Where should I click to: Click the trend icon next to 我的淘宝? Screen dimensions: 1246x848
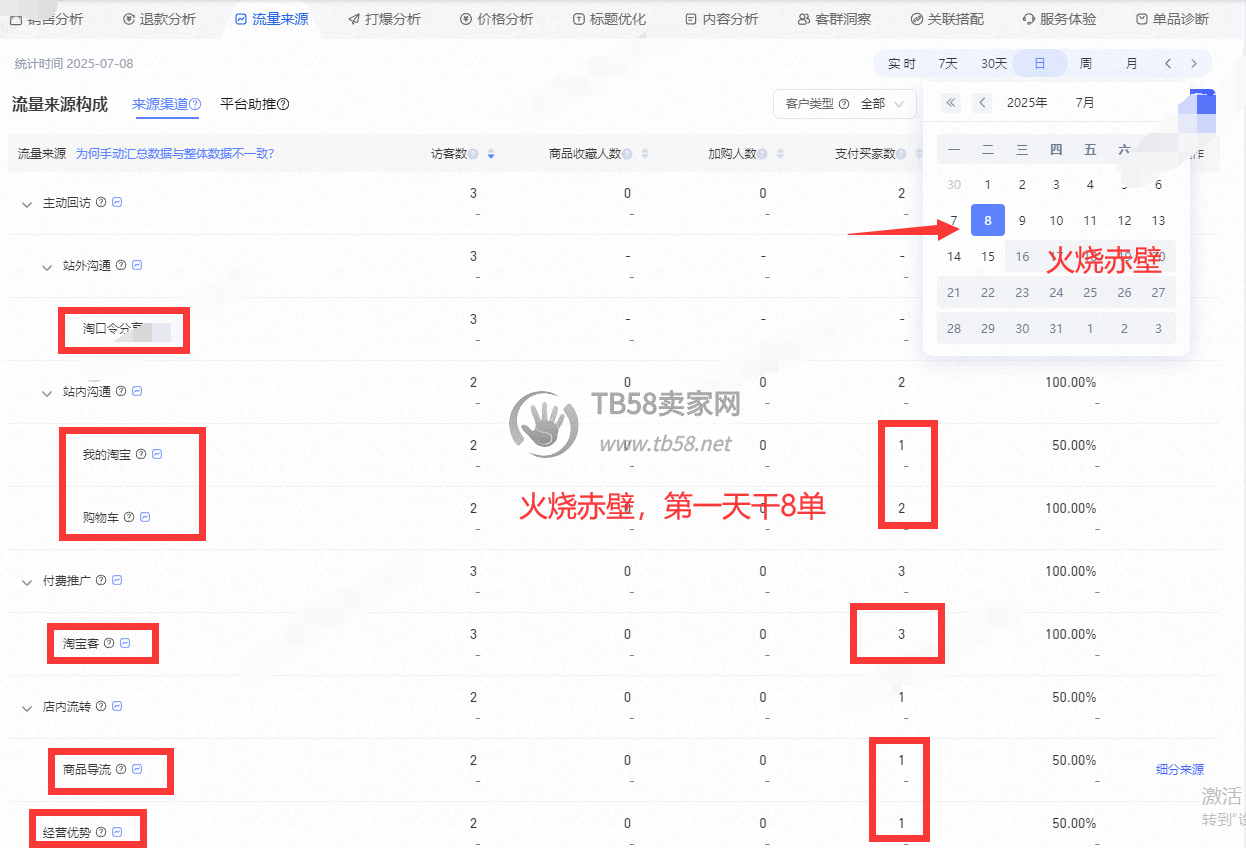point(157,454)
